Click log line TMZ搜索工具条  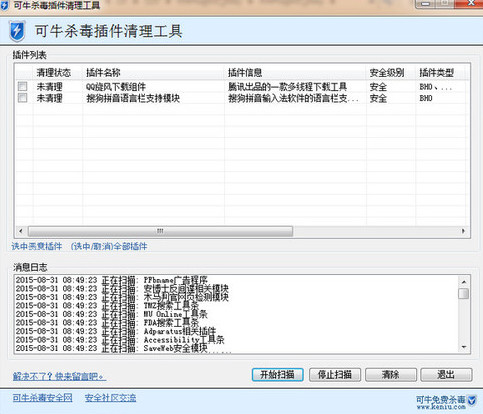[107, 305]
